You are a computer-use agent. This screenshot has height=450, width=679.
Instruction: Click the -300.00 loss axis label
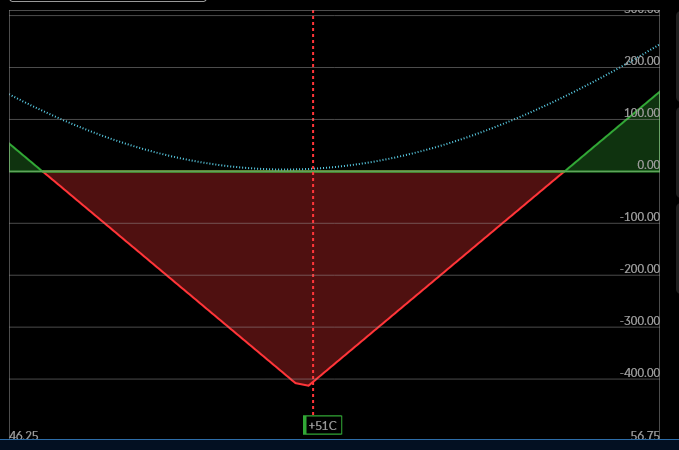[x=640, y=321]
